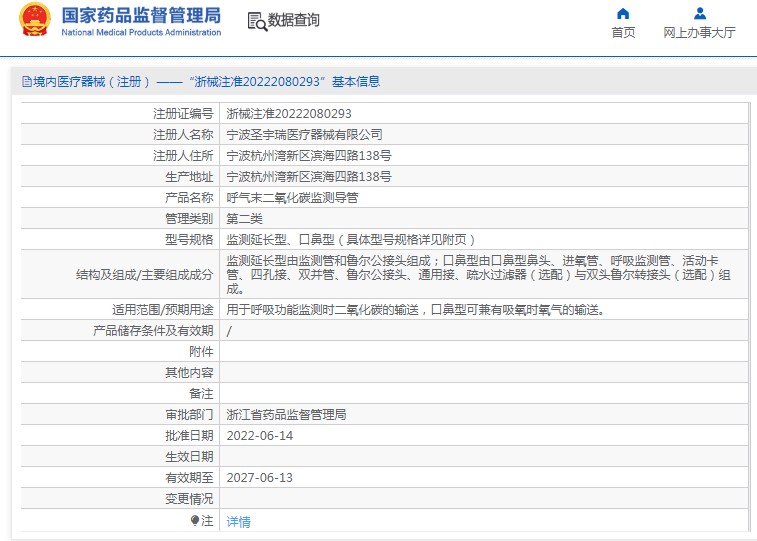757x541 pixels.
Task: Click the lightbulb icon next to 注
Action: [x=195, y=520]
